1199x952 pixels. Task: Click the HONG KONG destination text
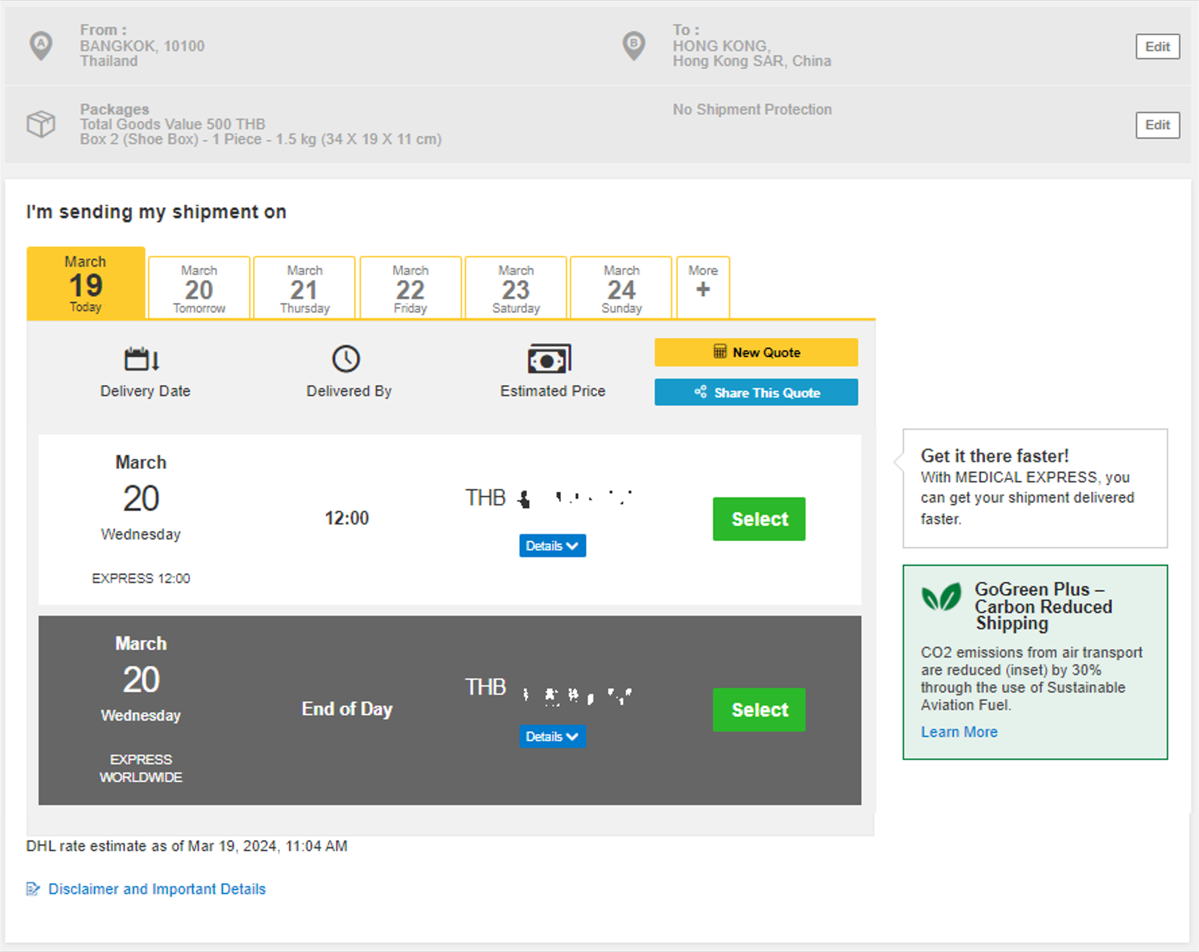pos(721,46)
